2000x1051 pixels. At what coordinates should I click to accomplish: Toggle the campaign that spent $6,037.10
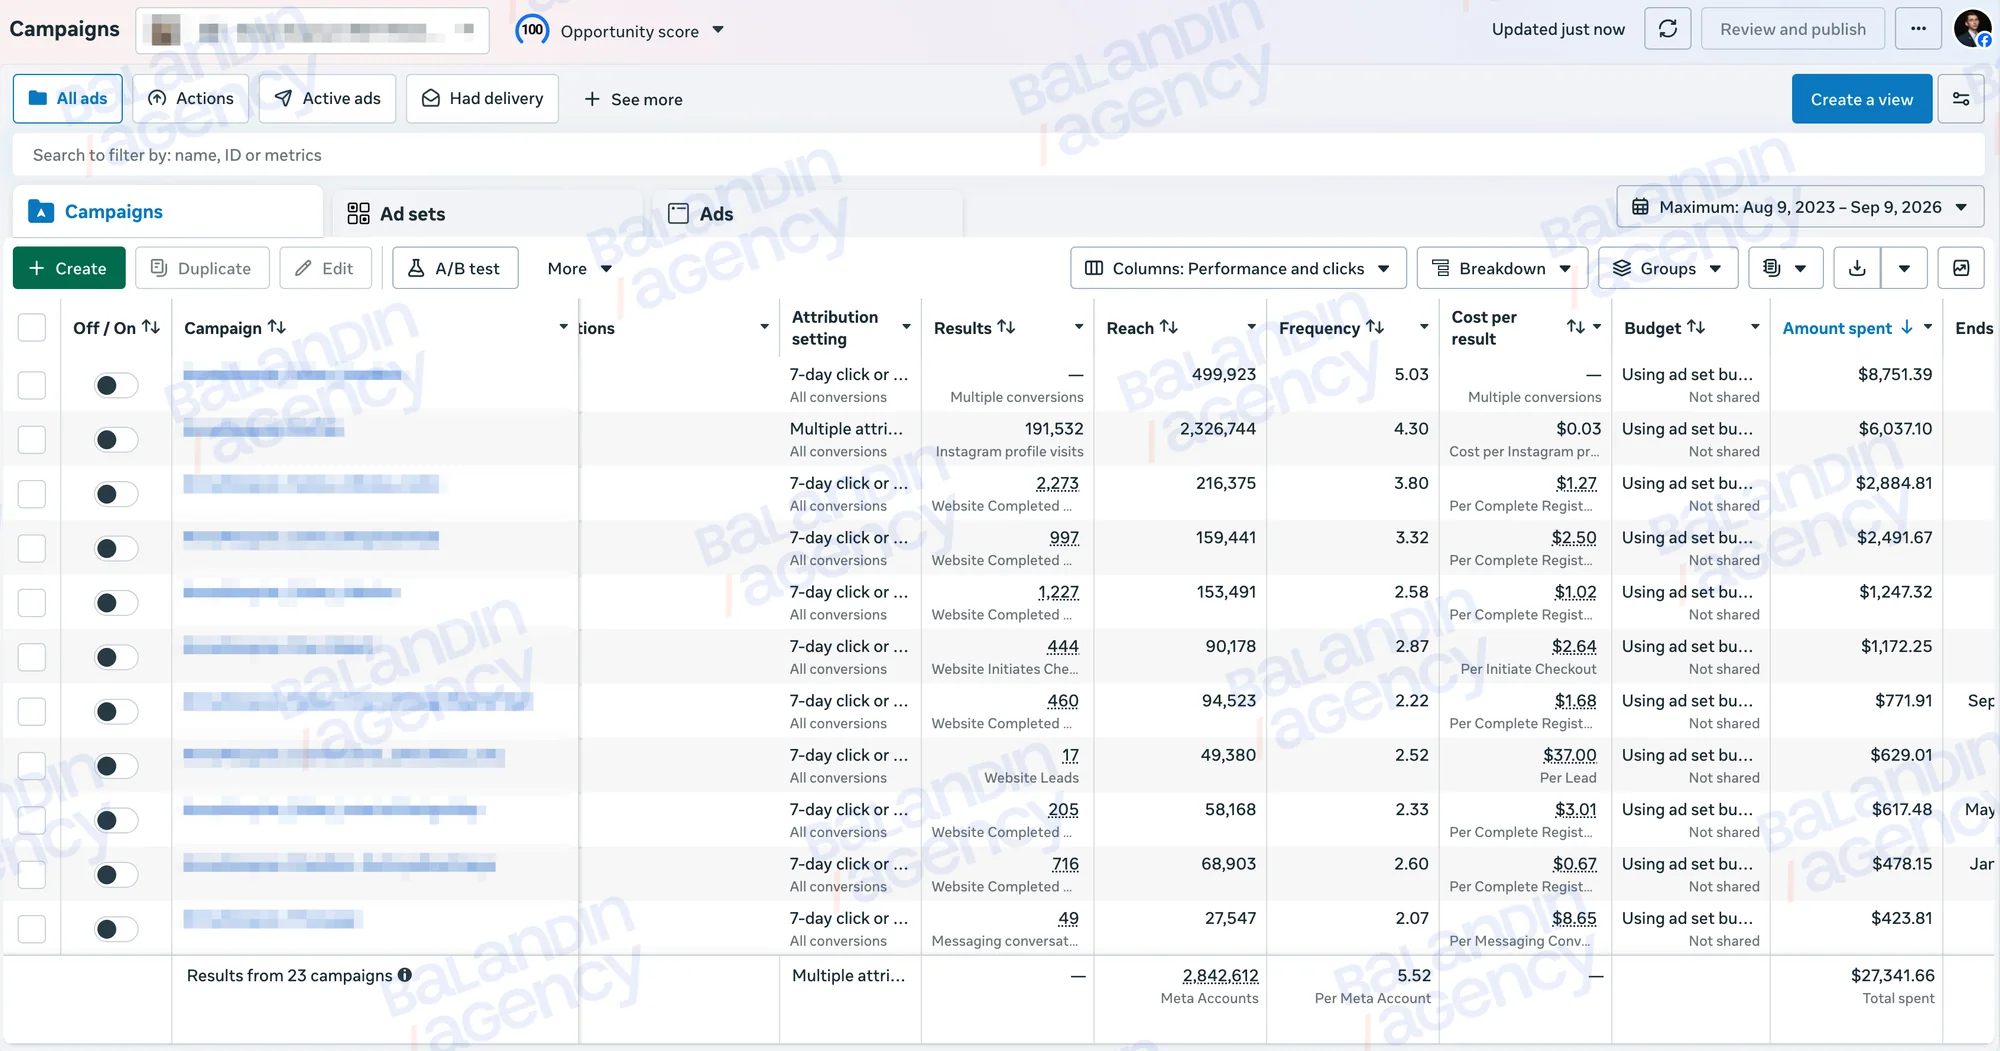(115, 440)
